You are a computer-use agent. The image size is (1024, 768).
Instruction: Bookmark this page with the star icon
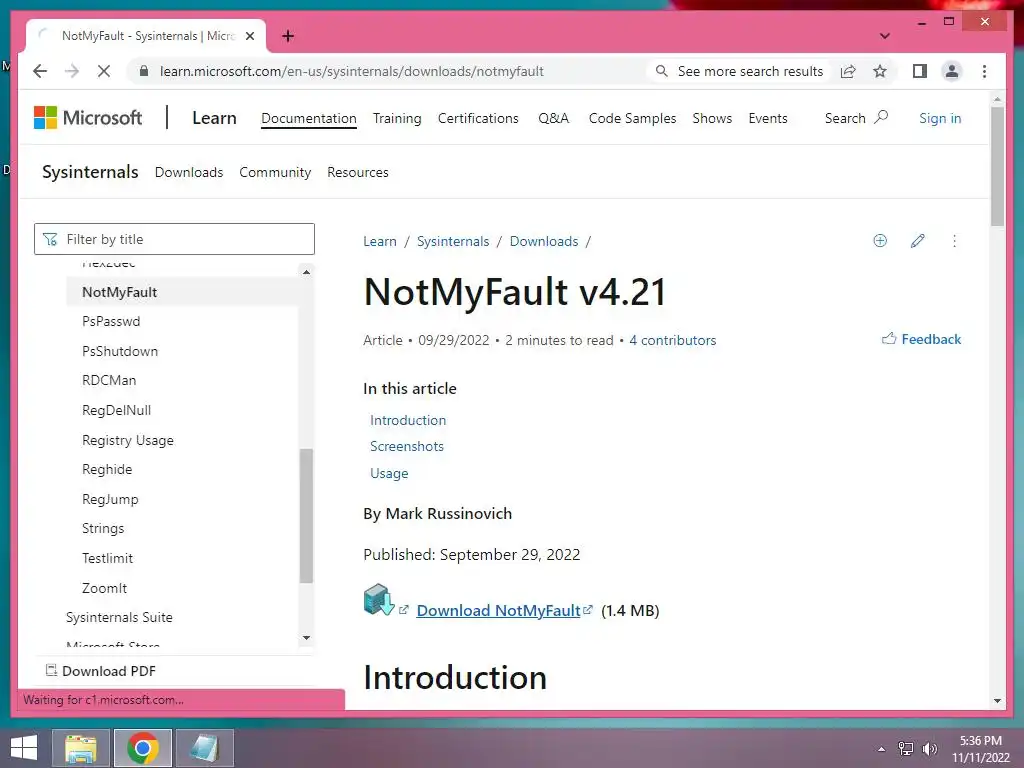[880, 71]
